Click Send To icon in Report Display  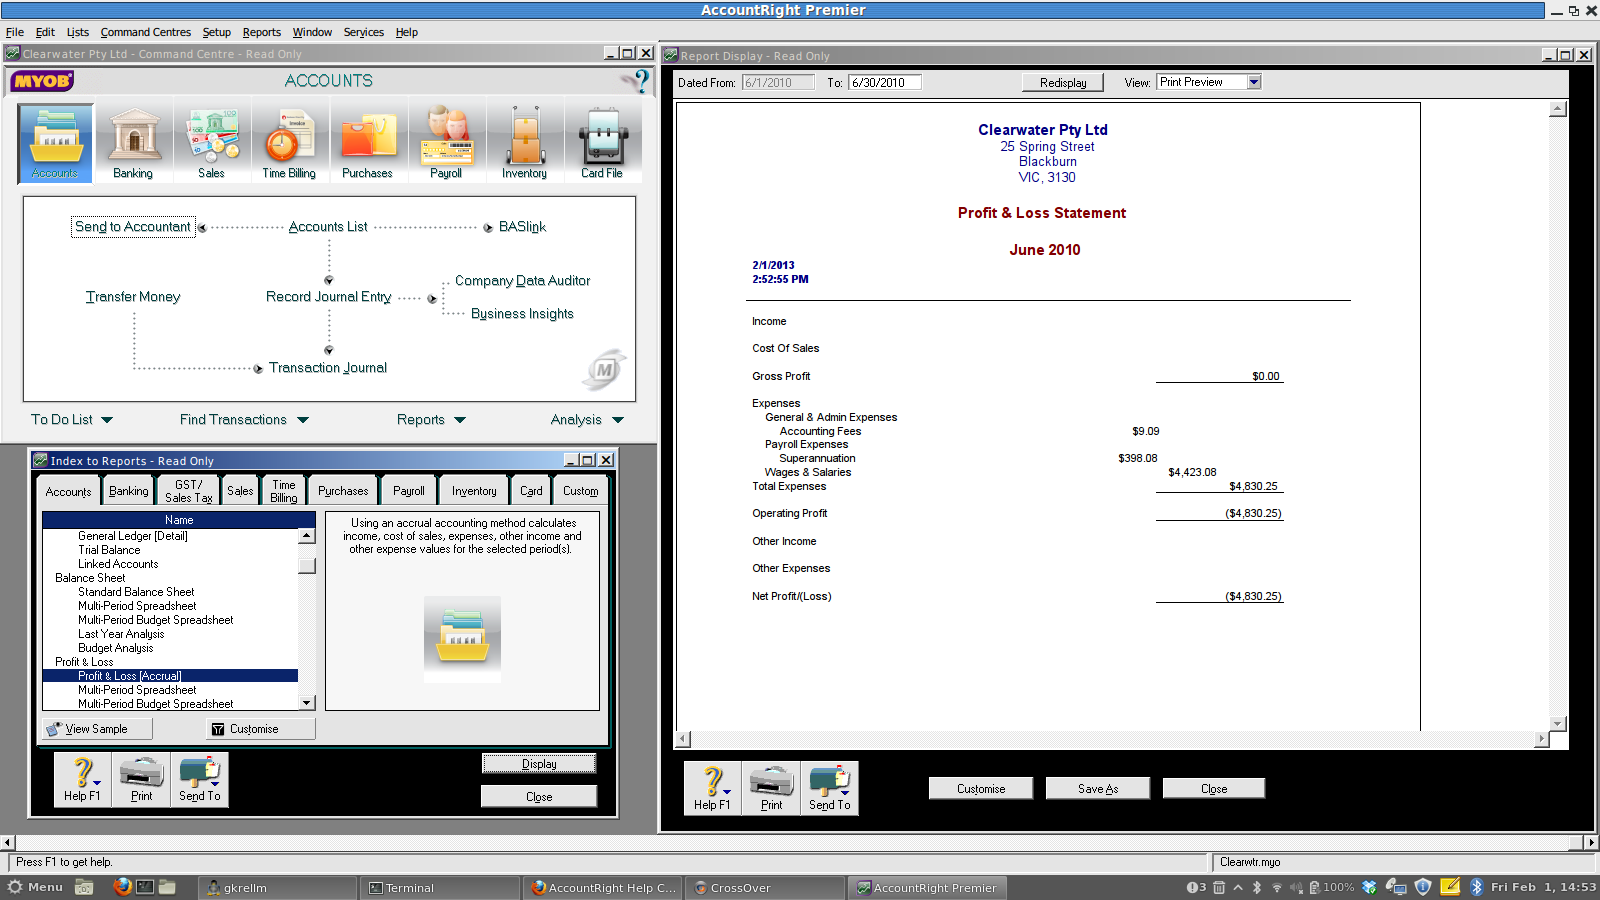coord(830,788)
